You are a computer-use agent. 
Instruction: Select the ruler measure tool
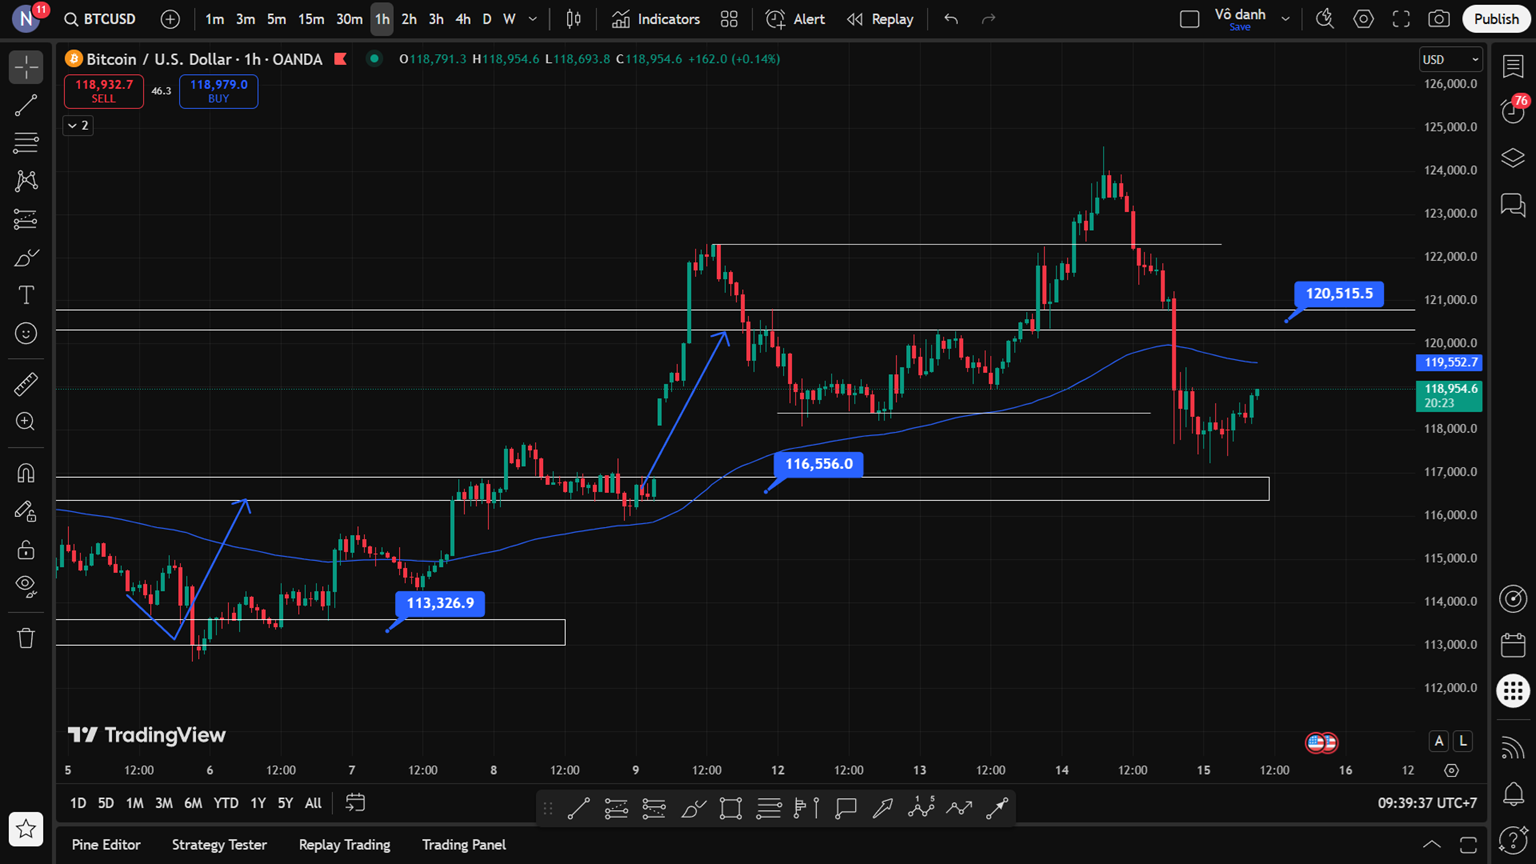tap(26, 383)
